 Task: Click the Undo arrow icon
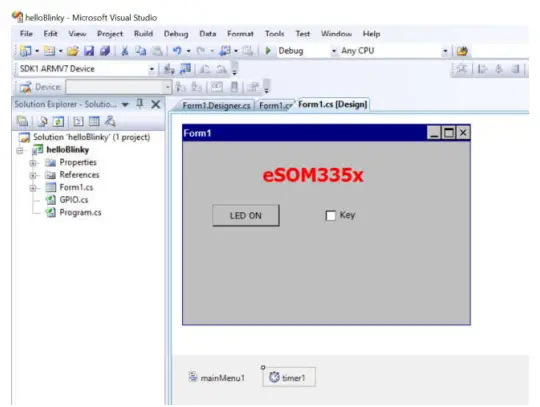tap(177, 51)
